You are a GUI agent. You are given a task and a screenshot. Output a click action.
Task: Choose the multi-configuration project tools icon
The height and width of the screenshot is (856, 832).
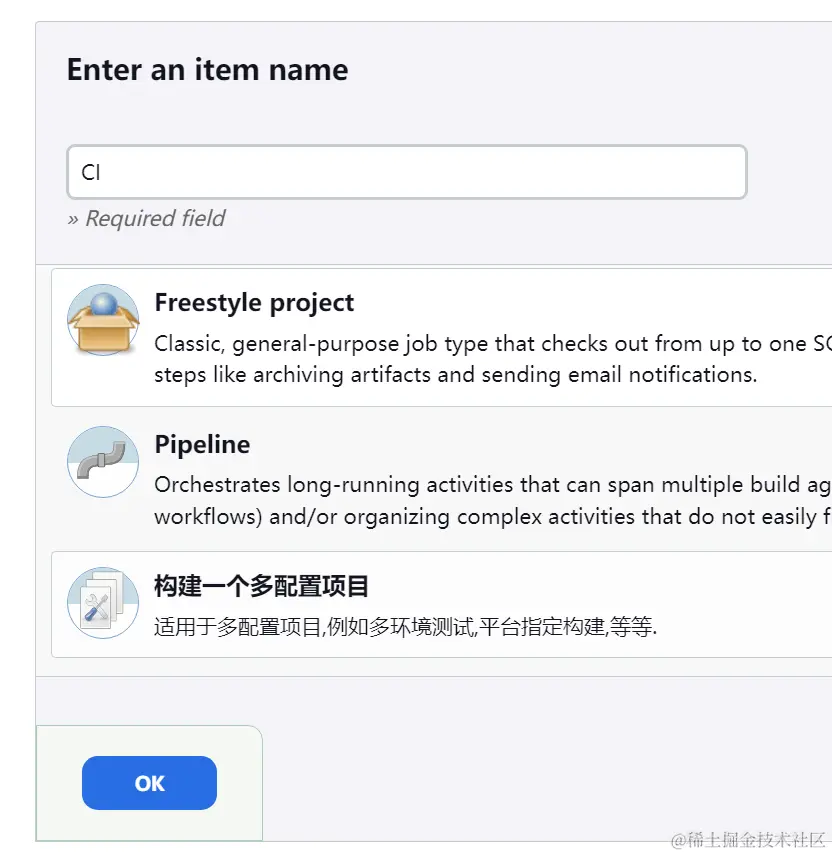coord(103,603)
